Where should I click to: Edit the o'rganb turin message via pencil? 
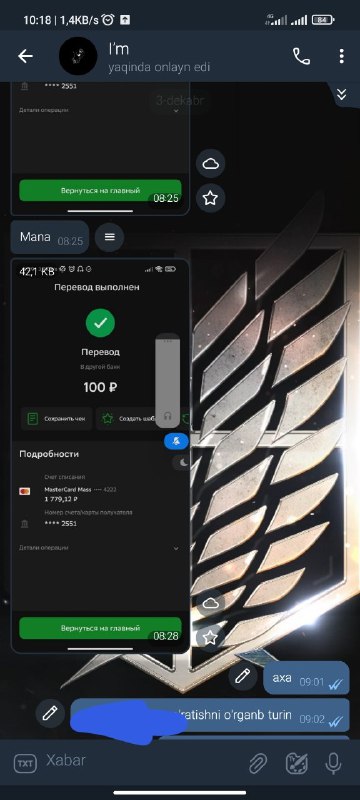pyautogui.click(x=50, y=713)
